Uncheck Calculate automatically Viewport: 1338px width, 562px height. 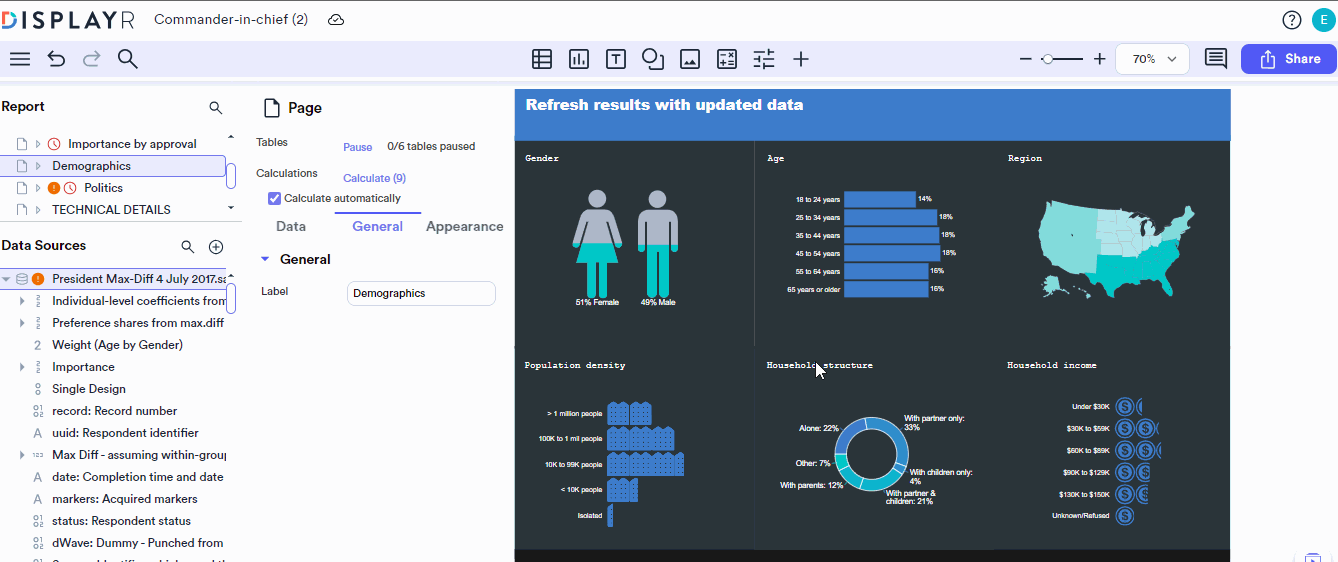click(x=275, y=198)
